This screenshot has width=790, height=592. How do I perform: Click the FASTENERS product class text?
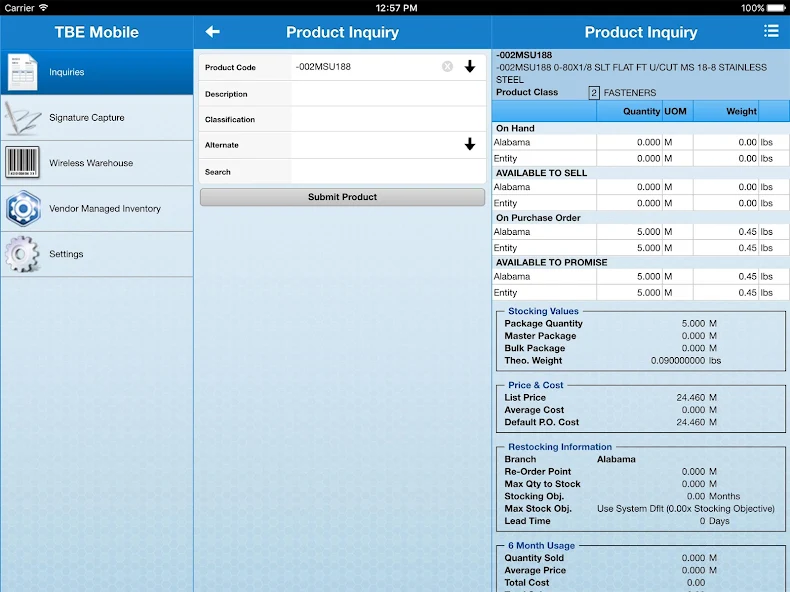630,93
